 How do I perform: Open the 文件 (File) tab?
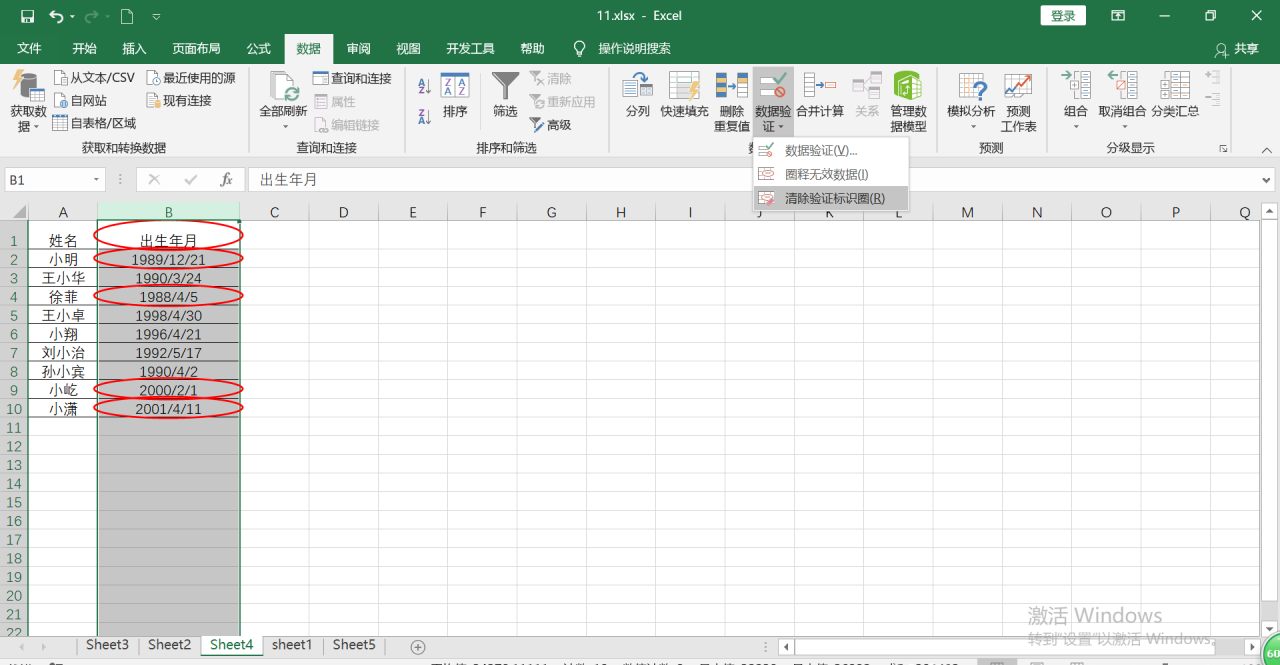[x=29, y=49]
